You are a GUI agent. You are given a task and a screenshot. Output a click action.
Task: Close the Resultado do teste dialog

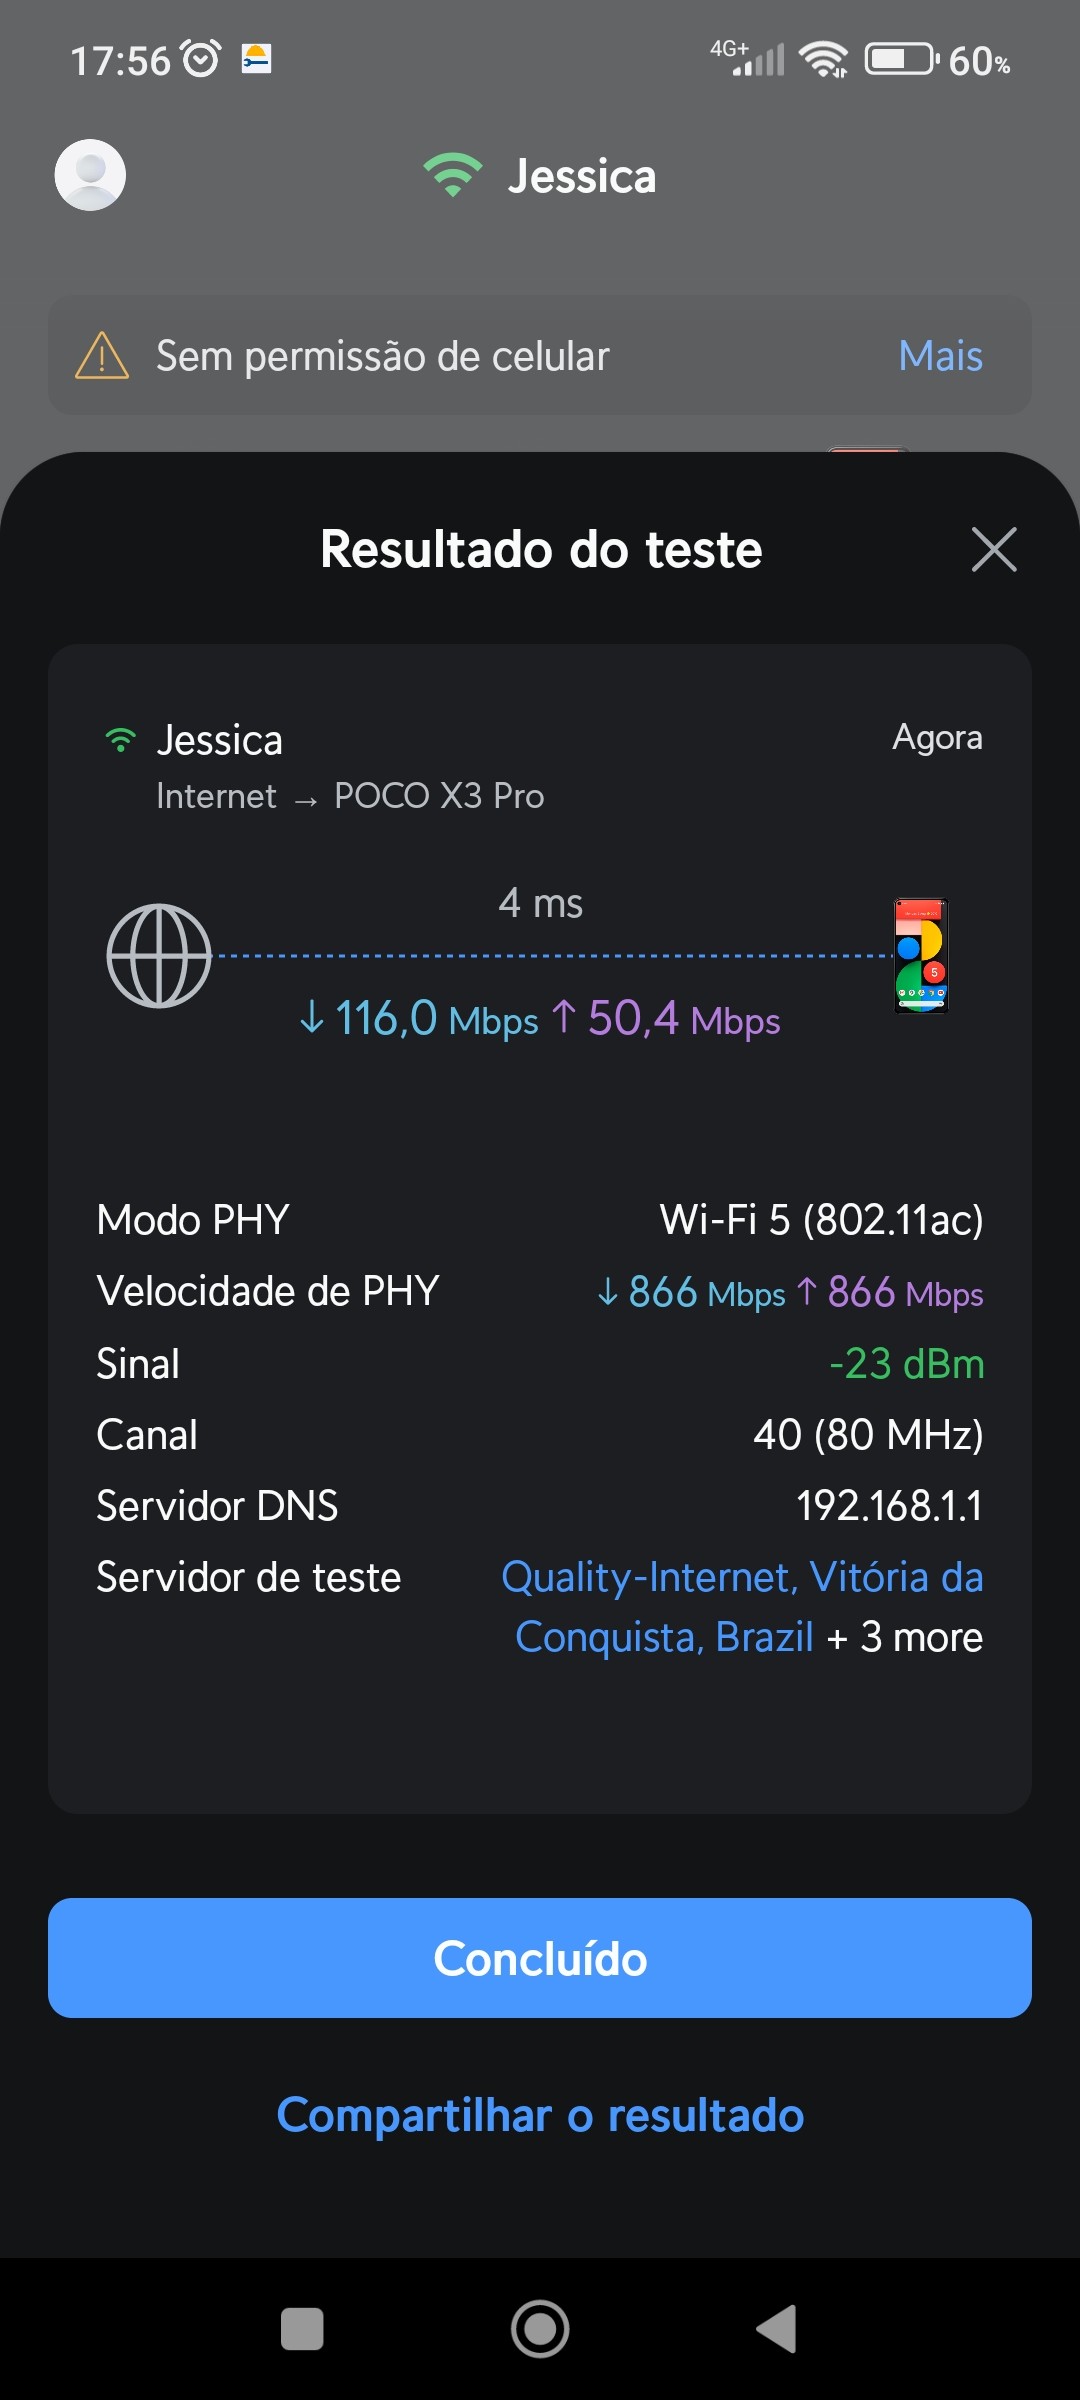pos(993,550)
